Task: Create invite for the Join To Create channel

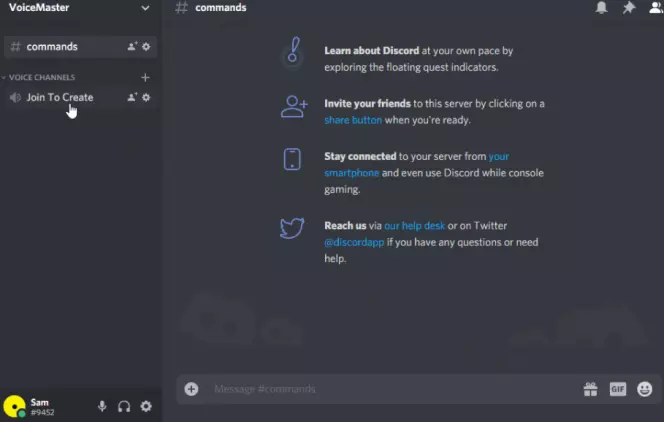Action: click(x=132, y=97)
